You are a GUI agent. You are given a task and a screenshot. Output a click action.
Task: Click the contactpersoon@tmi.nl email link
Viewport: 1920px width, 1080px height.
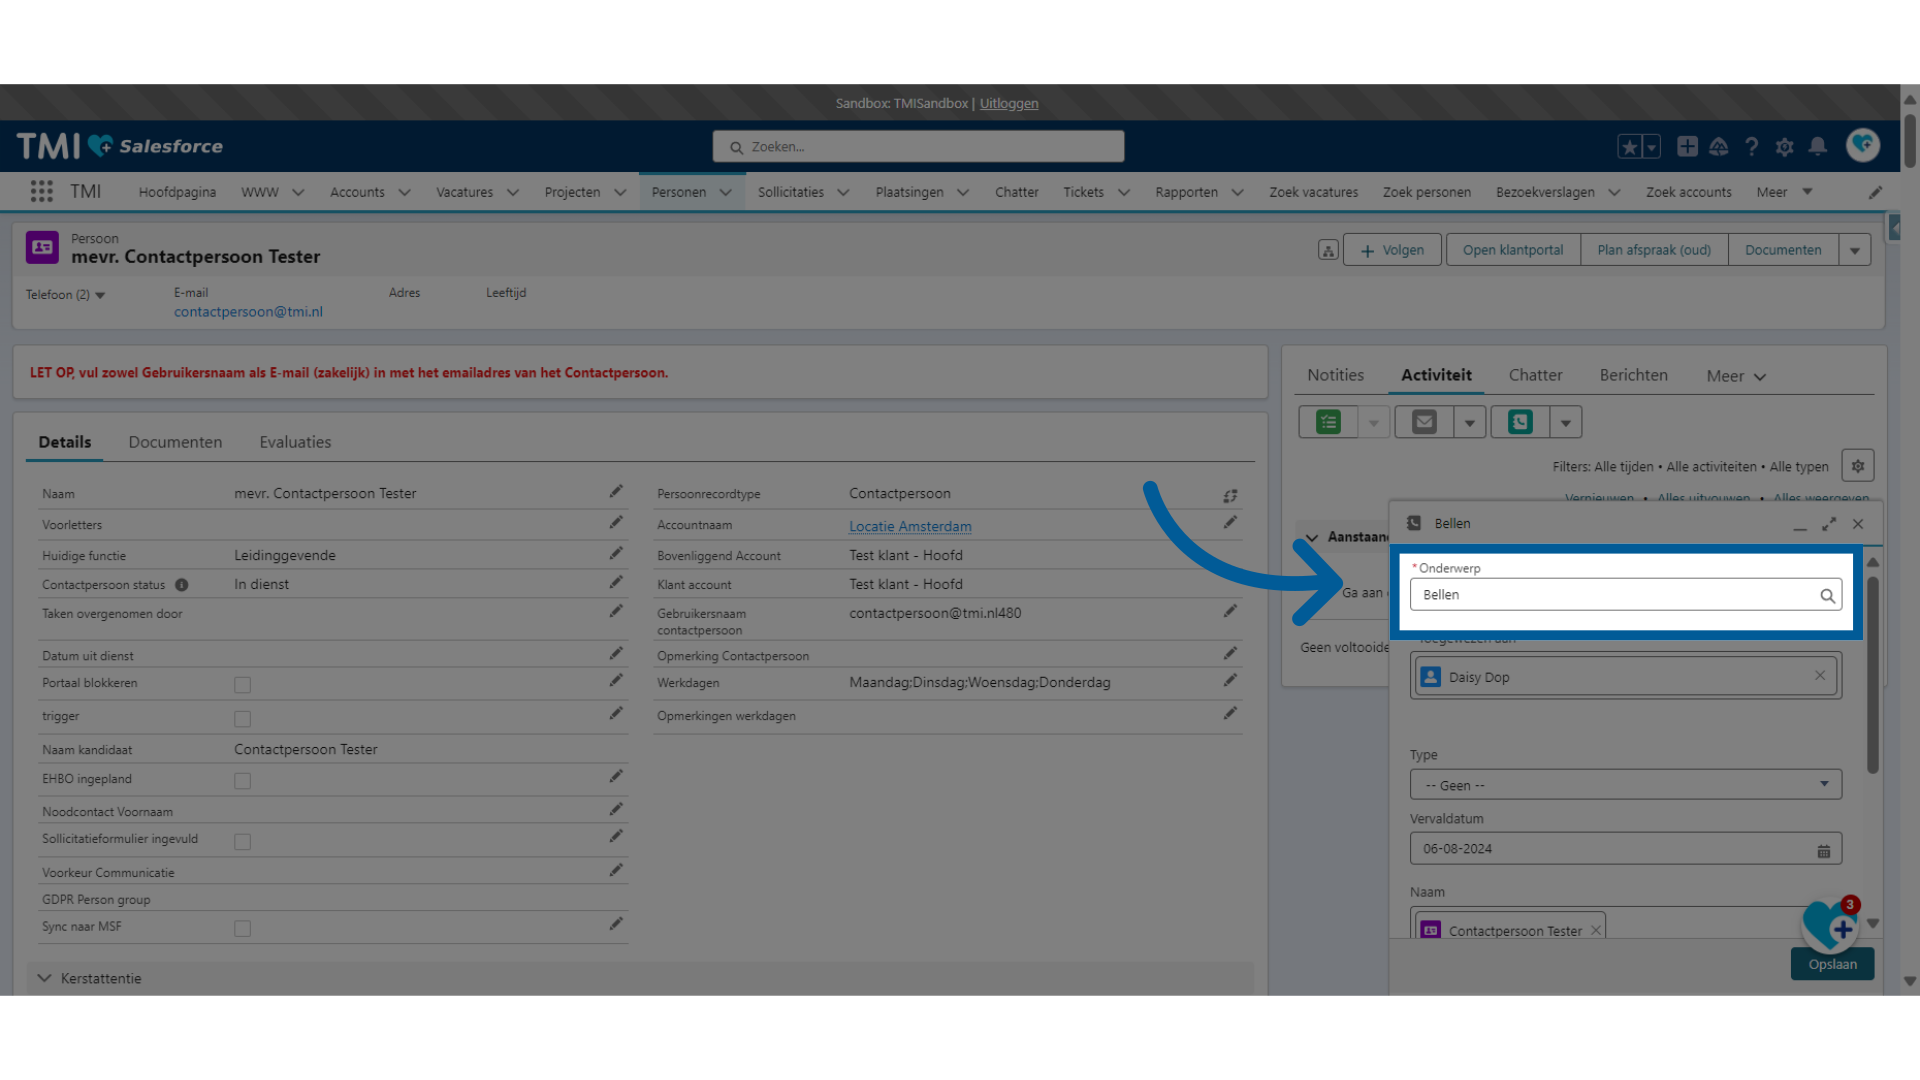[247, 311]
